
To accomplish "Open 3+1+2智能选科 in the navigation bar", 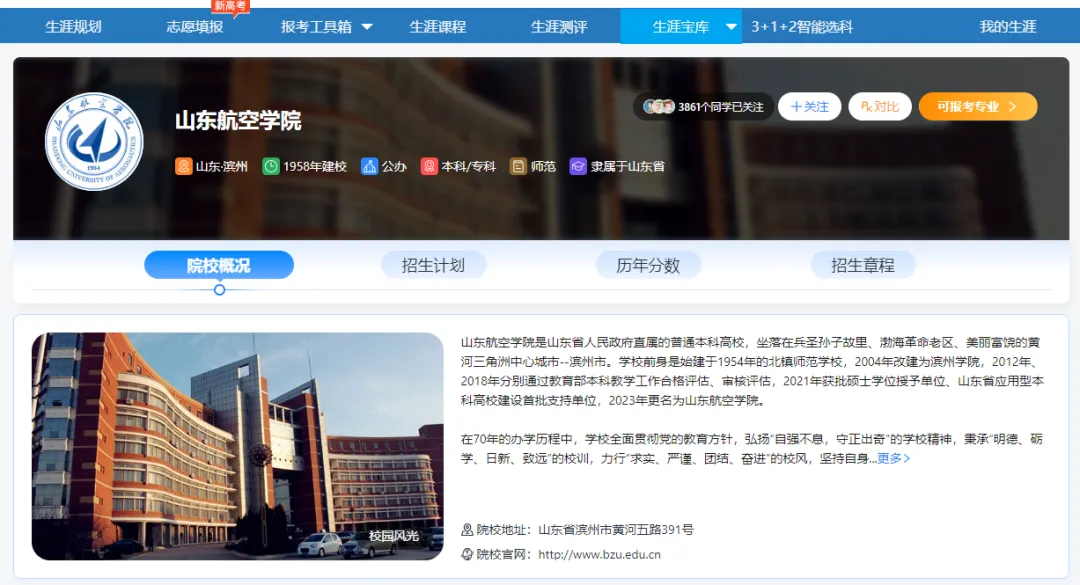I will [802, 27].
